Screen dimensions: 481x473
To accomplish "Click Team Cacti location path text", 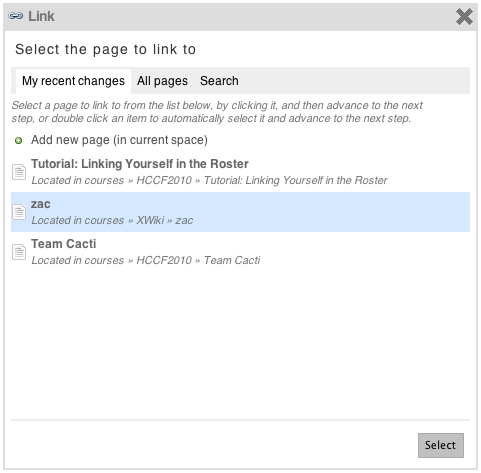I will point(146,260).
